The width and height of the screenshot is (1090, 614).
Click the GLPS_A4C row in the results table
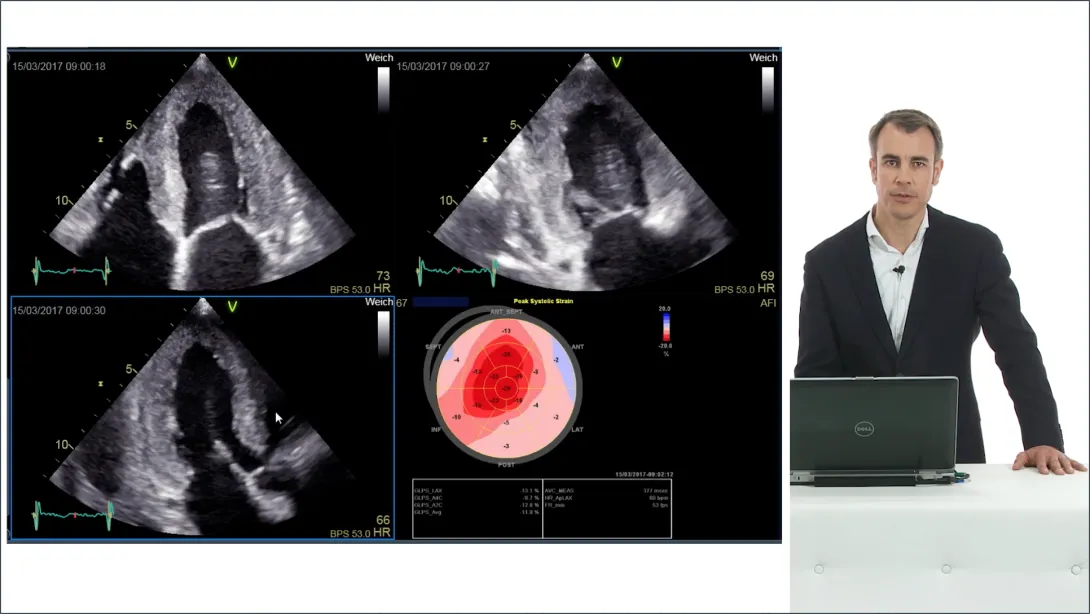(477, 498)
